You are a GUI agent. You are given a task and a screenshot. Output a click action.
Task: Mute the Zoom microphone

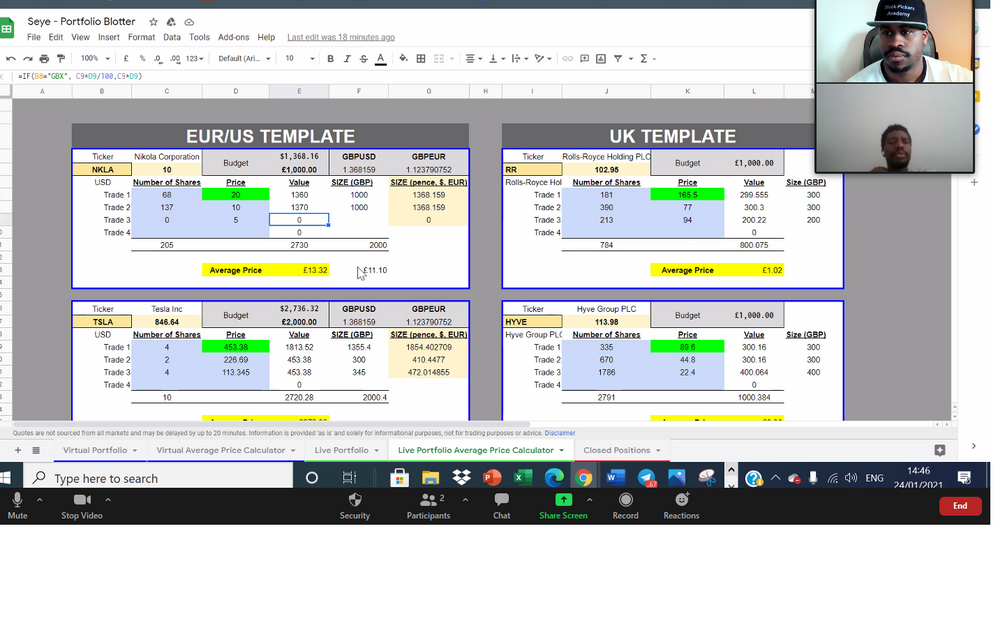tap(17, 506)
